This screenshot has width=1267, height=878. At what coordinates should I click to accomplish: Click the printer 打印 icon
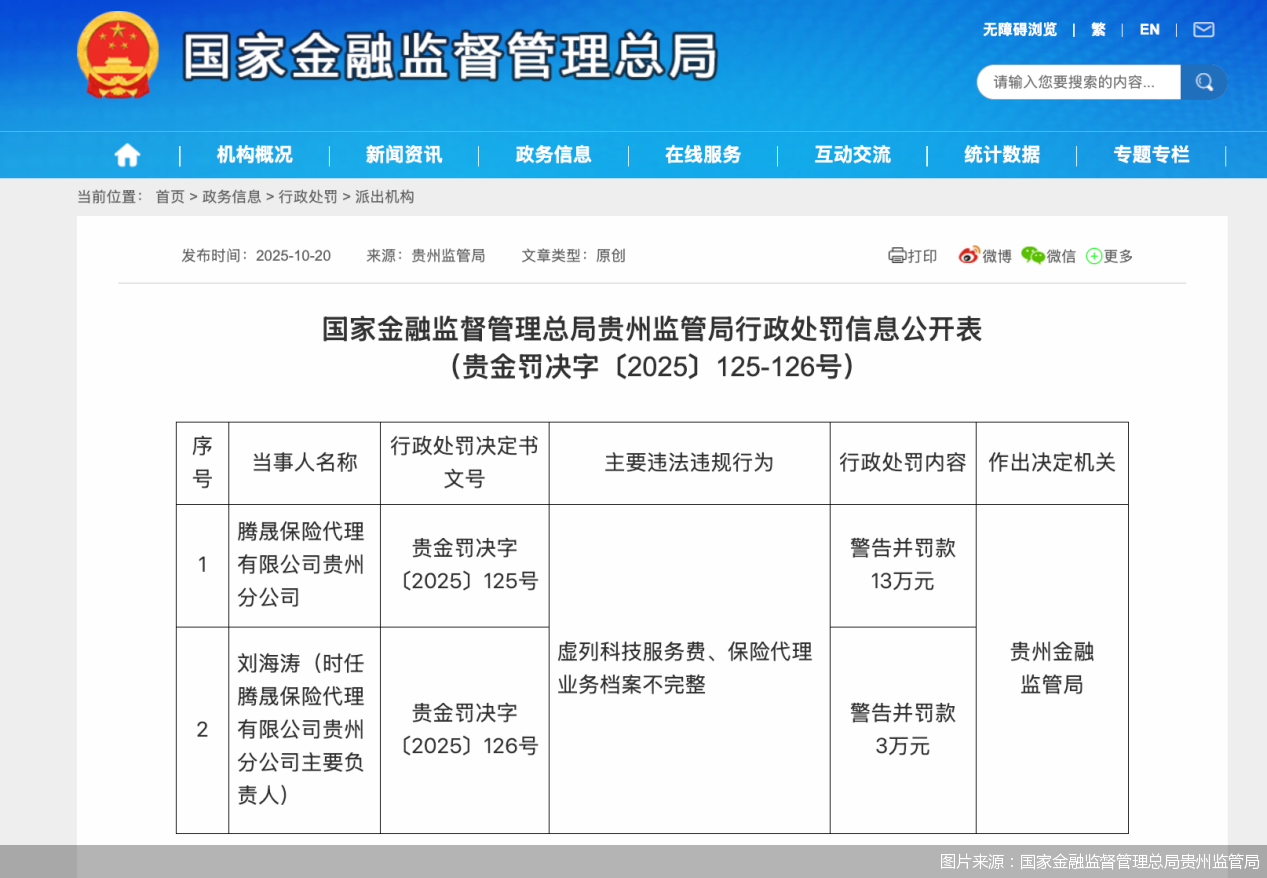(897, 255)
